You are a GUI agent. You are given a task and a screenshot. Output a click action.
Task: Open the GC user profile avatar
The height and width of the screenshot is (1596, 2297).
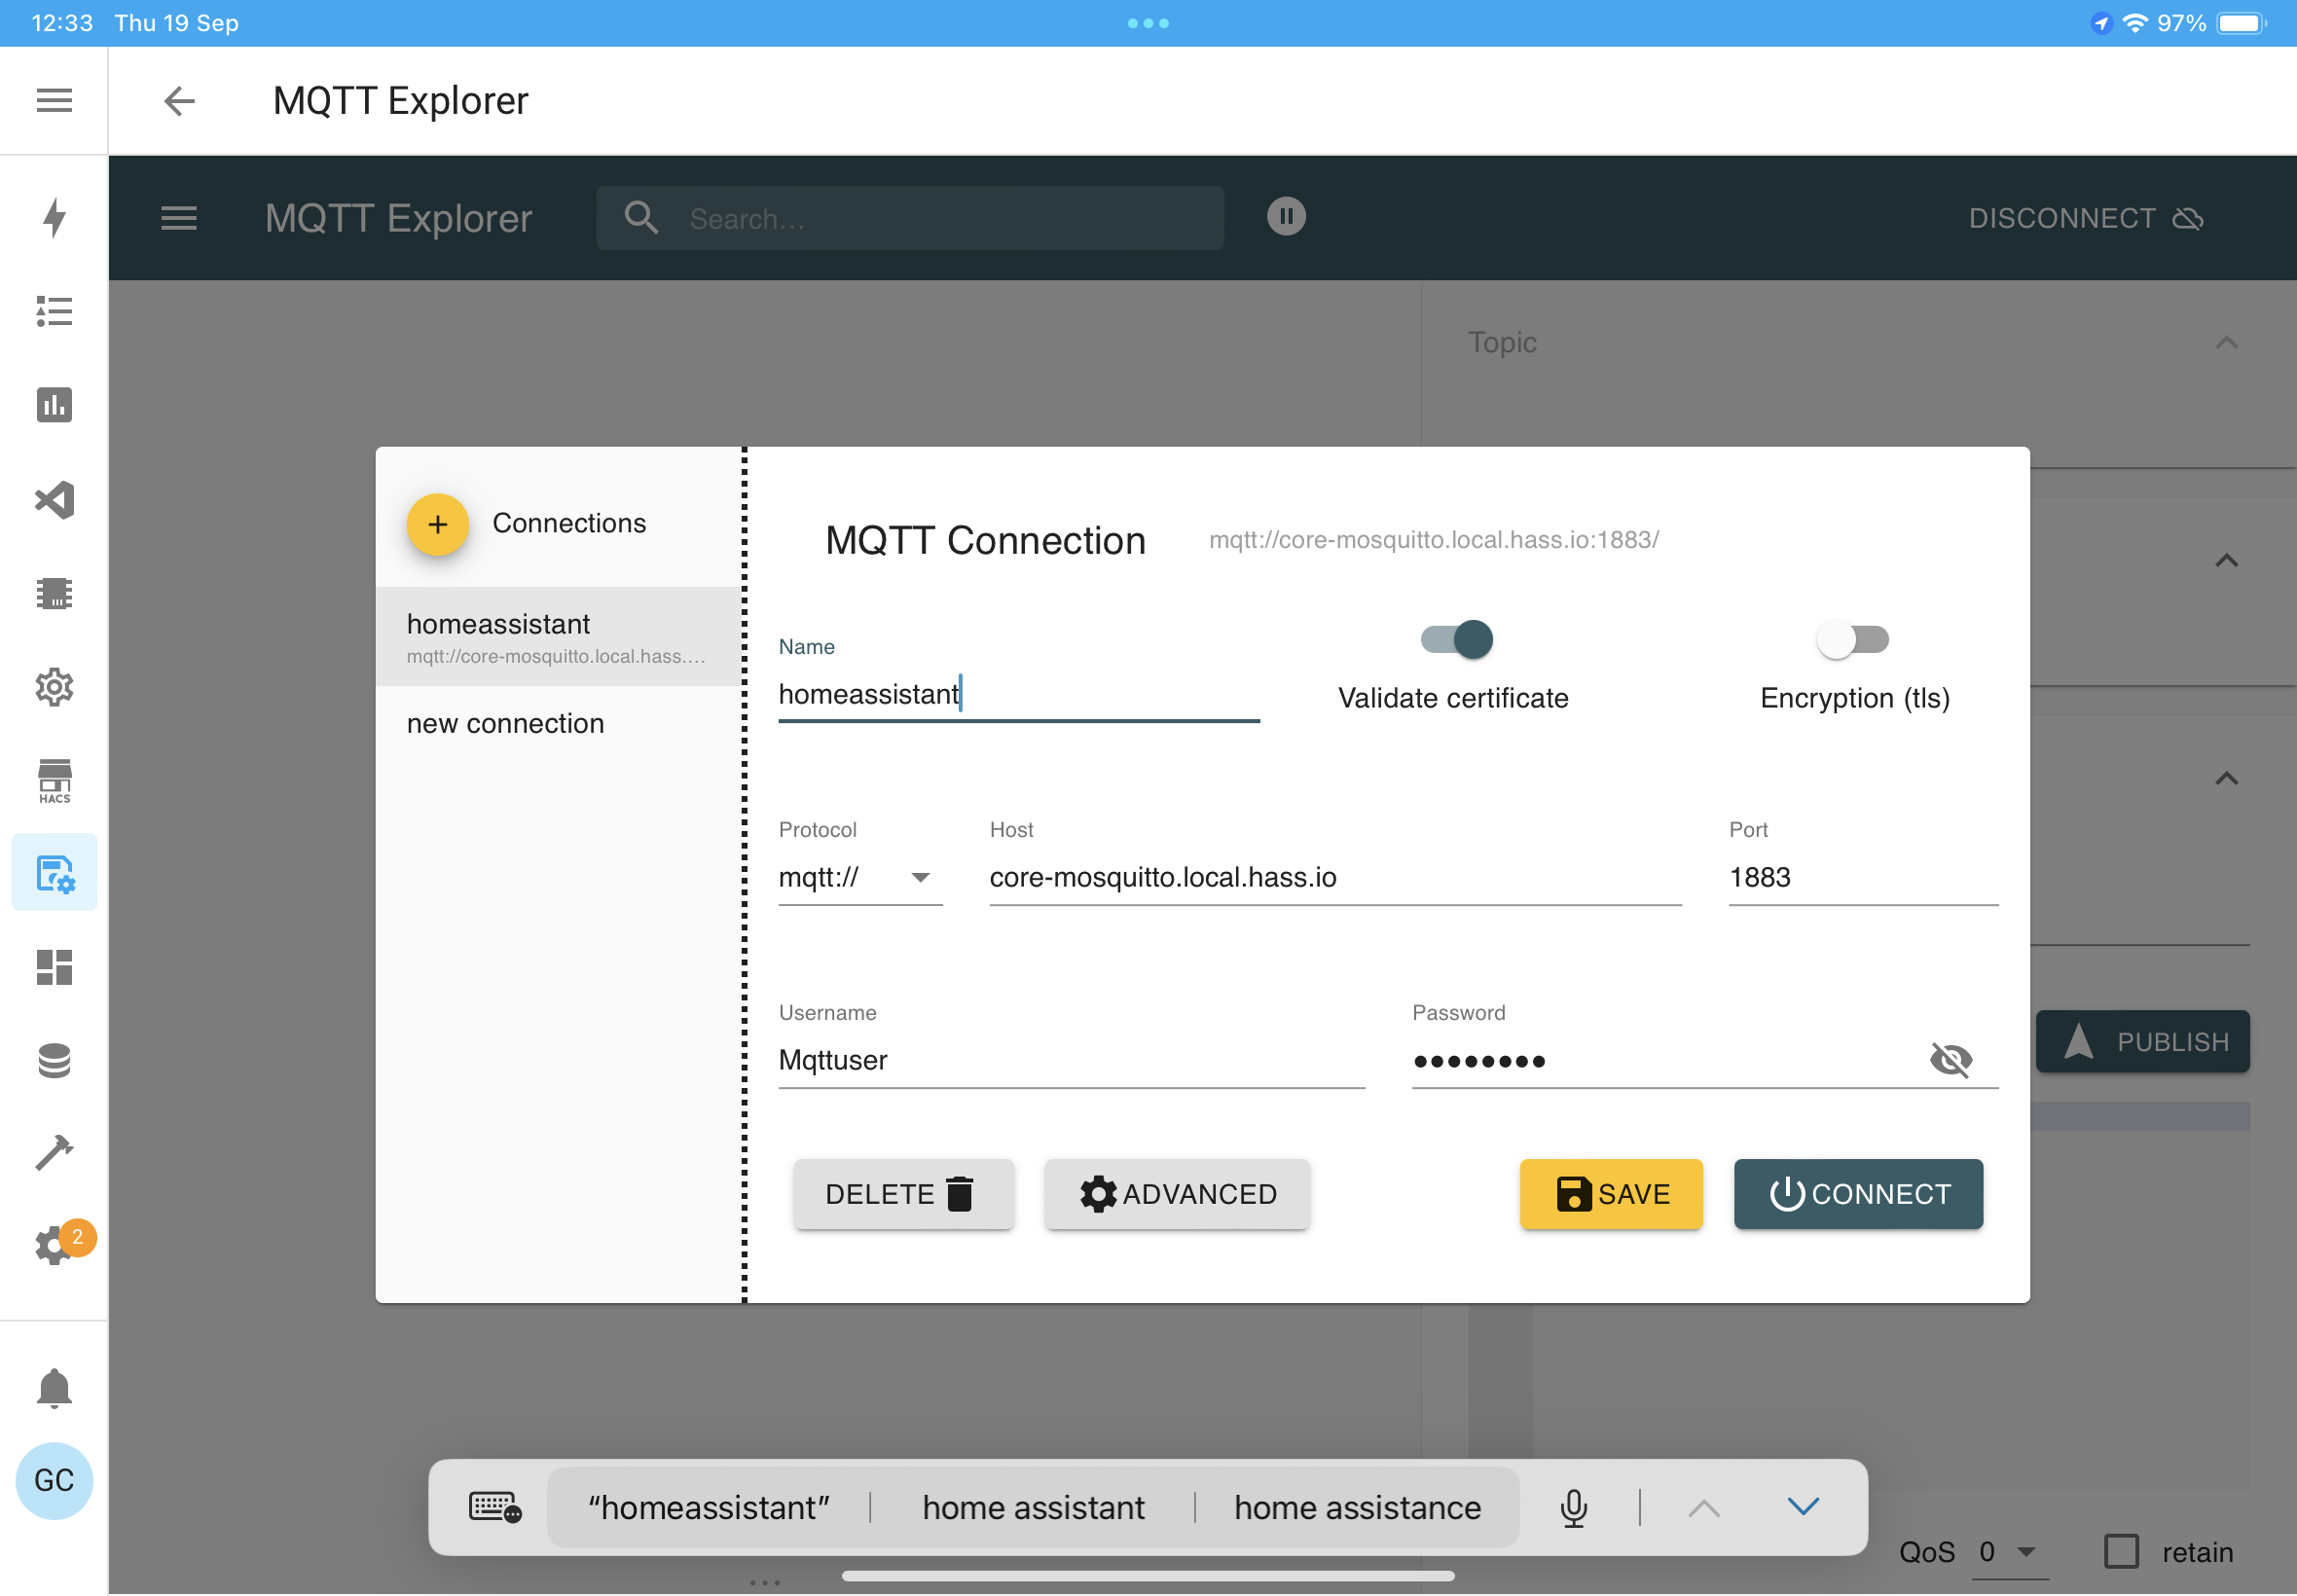tap(54, 1481)
